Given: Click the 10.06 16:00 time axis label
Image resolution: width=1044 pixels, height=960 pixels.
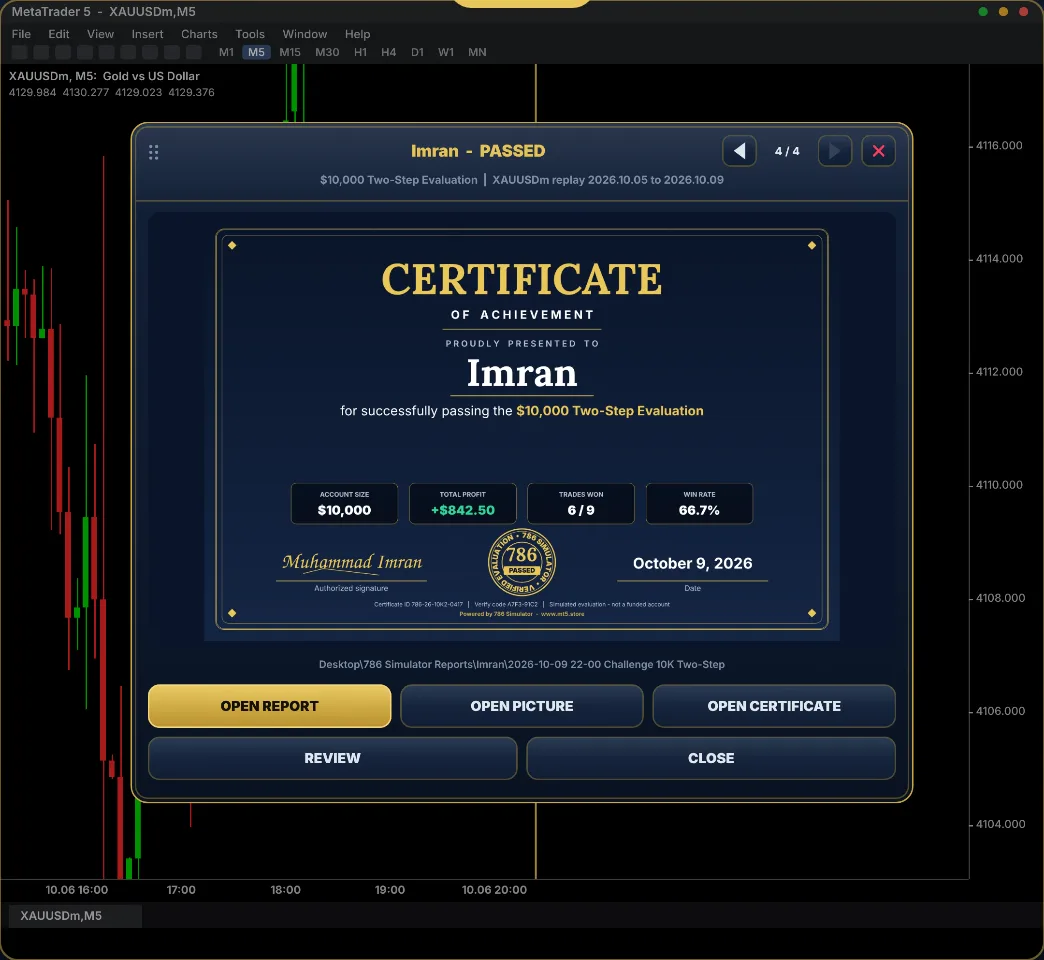Looking at the screenshot, I should (x=77, y=890).
